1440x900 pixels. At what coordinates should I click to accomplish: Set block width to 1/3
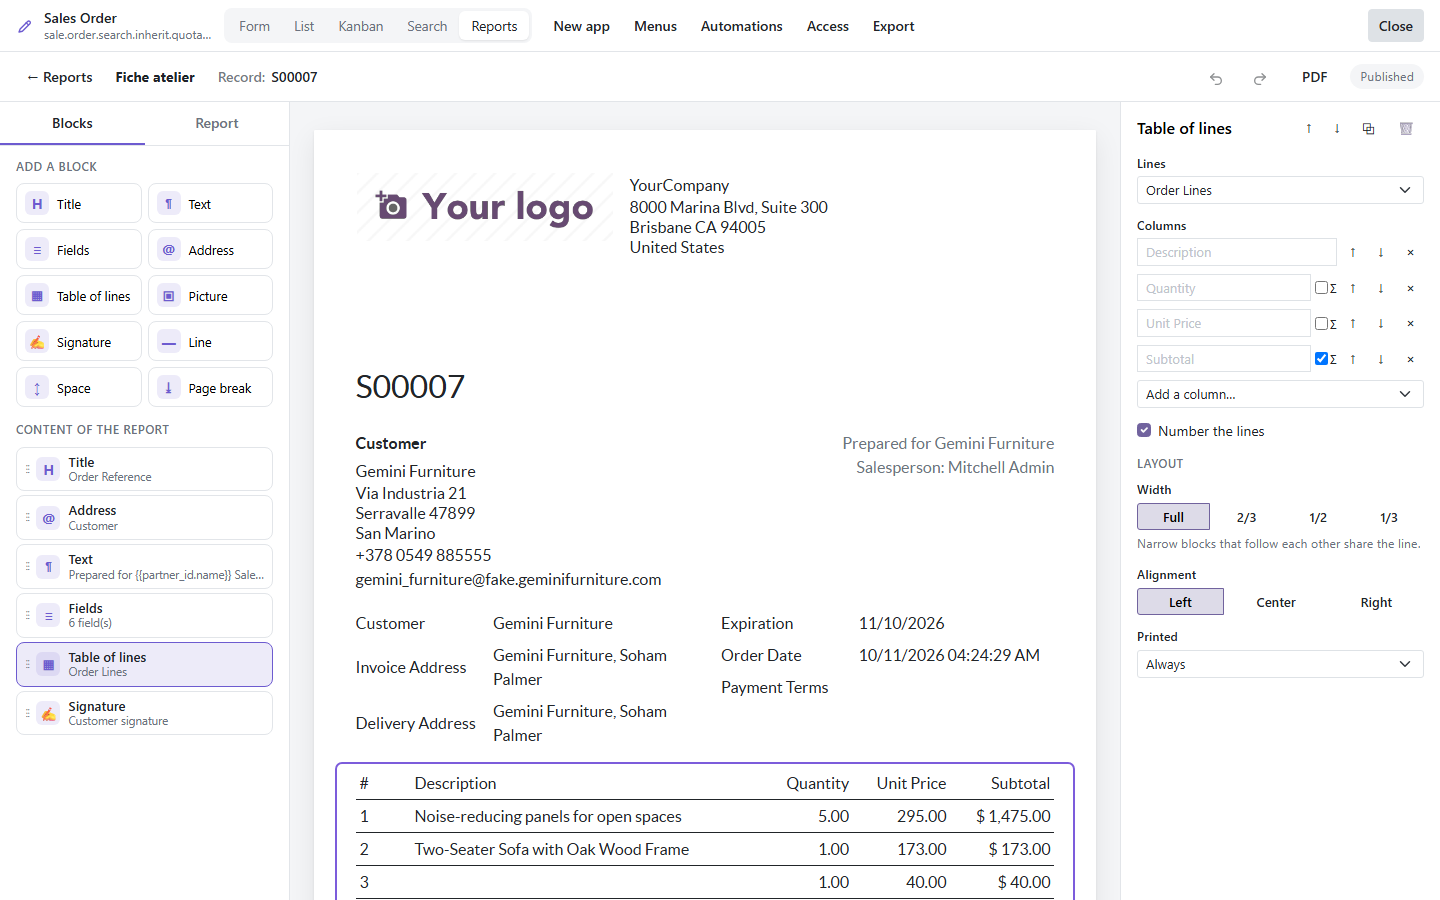[x=1388, y=517]
